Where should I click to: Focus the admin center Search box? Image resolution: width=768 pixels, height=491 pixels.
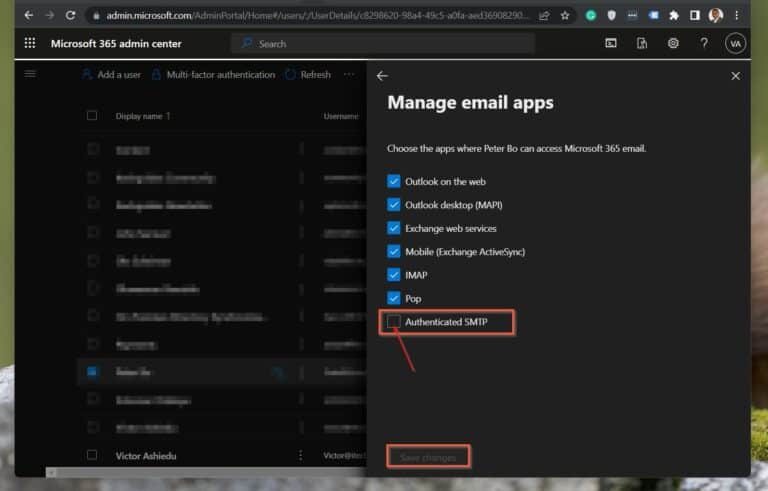point(383,44)
